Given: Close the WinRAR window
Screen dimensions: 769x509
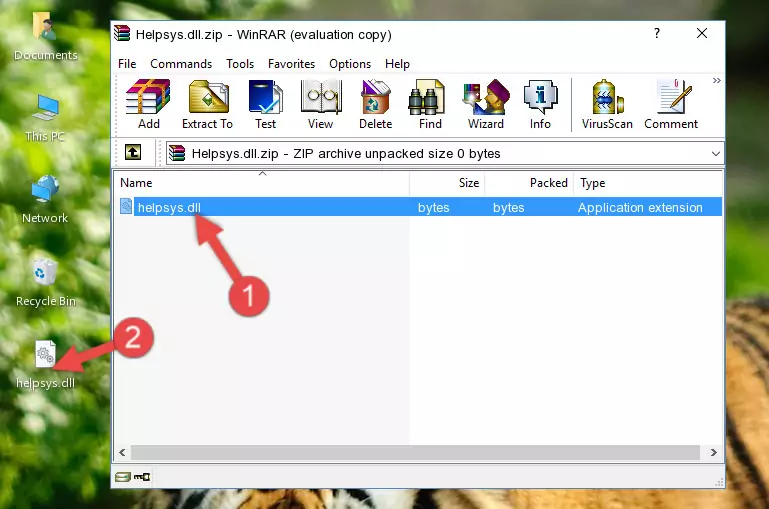Looking at the screenshot, I should [x=702, y=33].
